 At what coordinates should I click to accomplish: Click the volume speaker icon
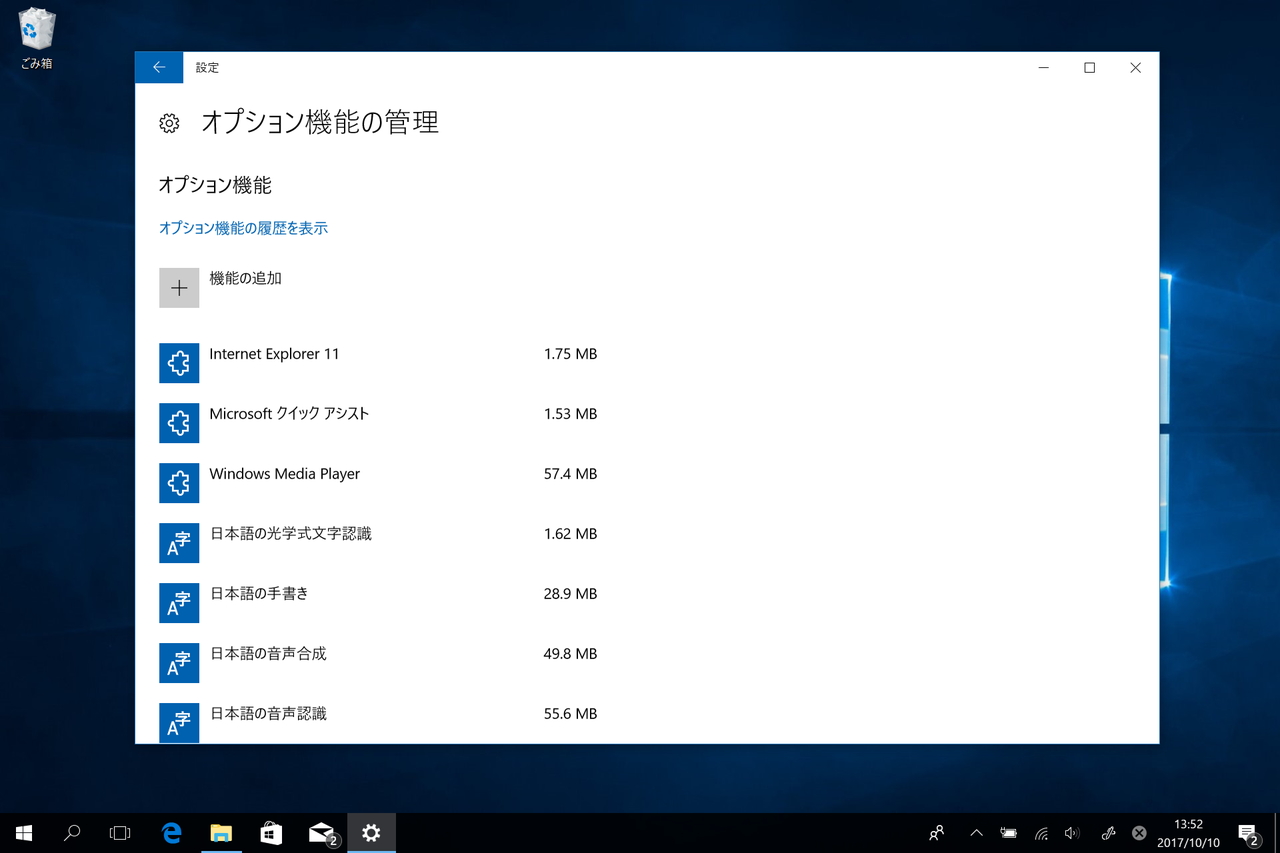(1073, 833)
